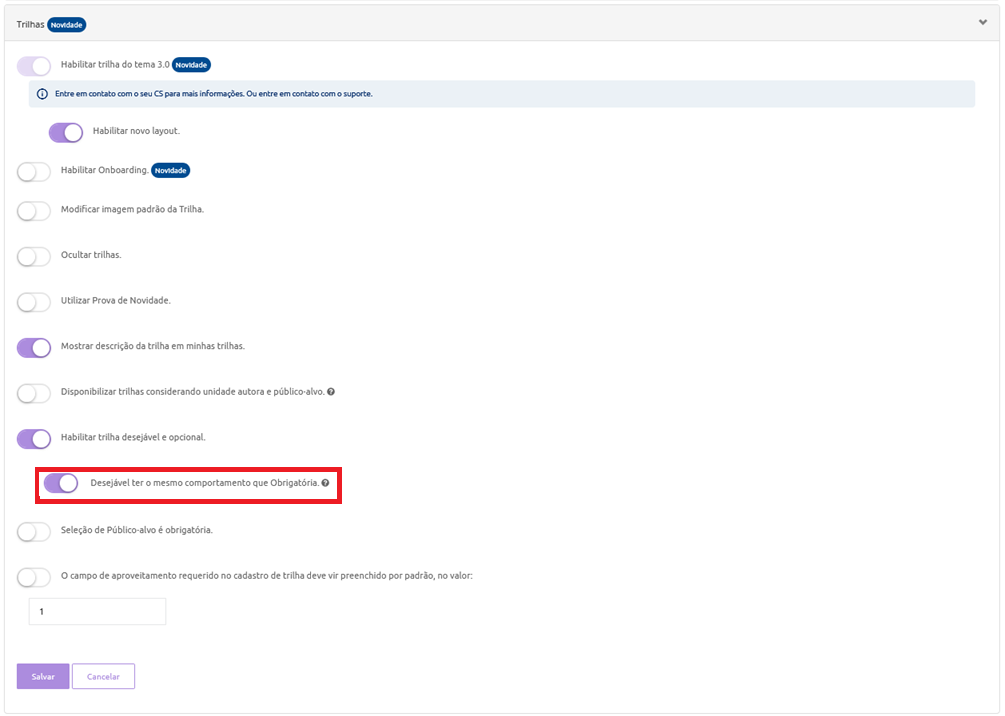Viewport: 1005px width, 716px height.
Task: Click the aproveitamento value input field
Action: click(97, 611)
